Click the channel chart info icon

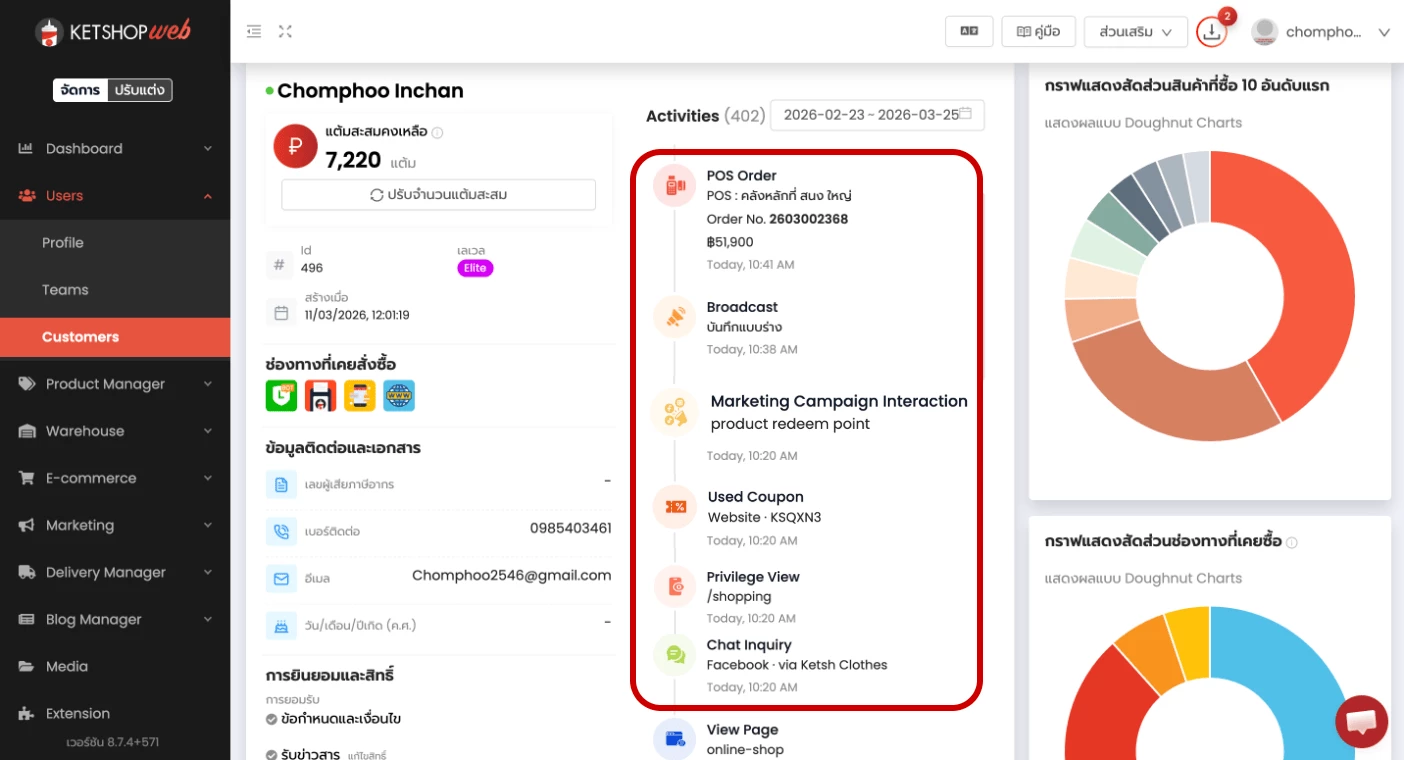1292,543
